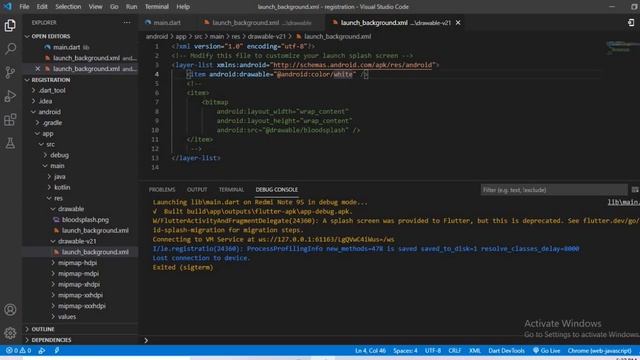Open the Selection menu
640x360 pixels.
pos(68,7)
